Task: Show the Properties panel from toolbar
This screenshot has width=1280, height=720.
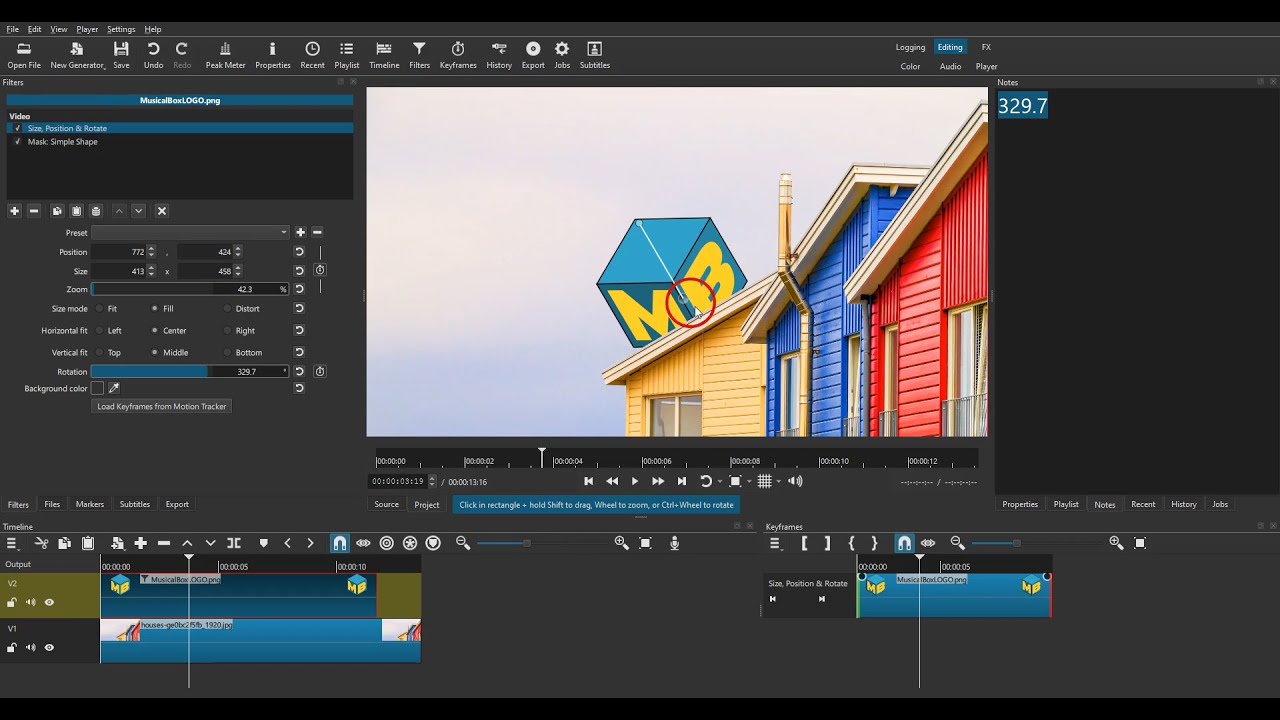Action: point(272,55)
